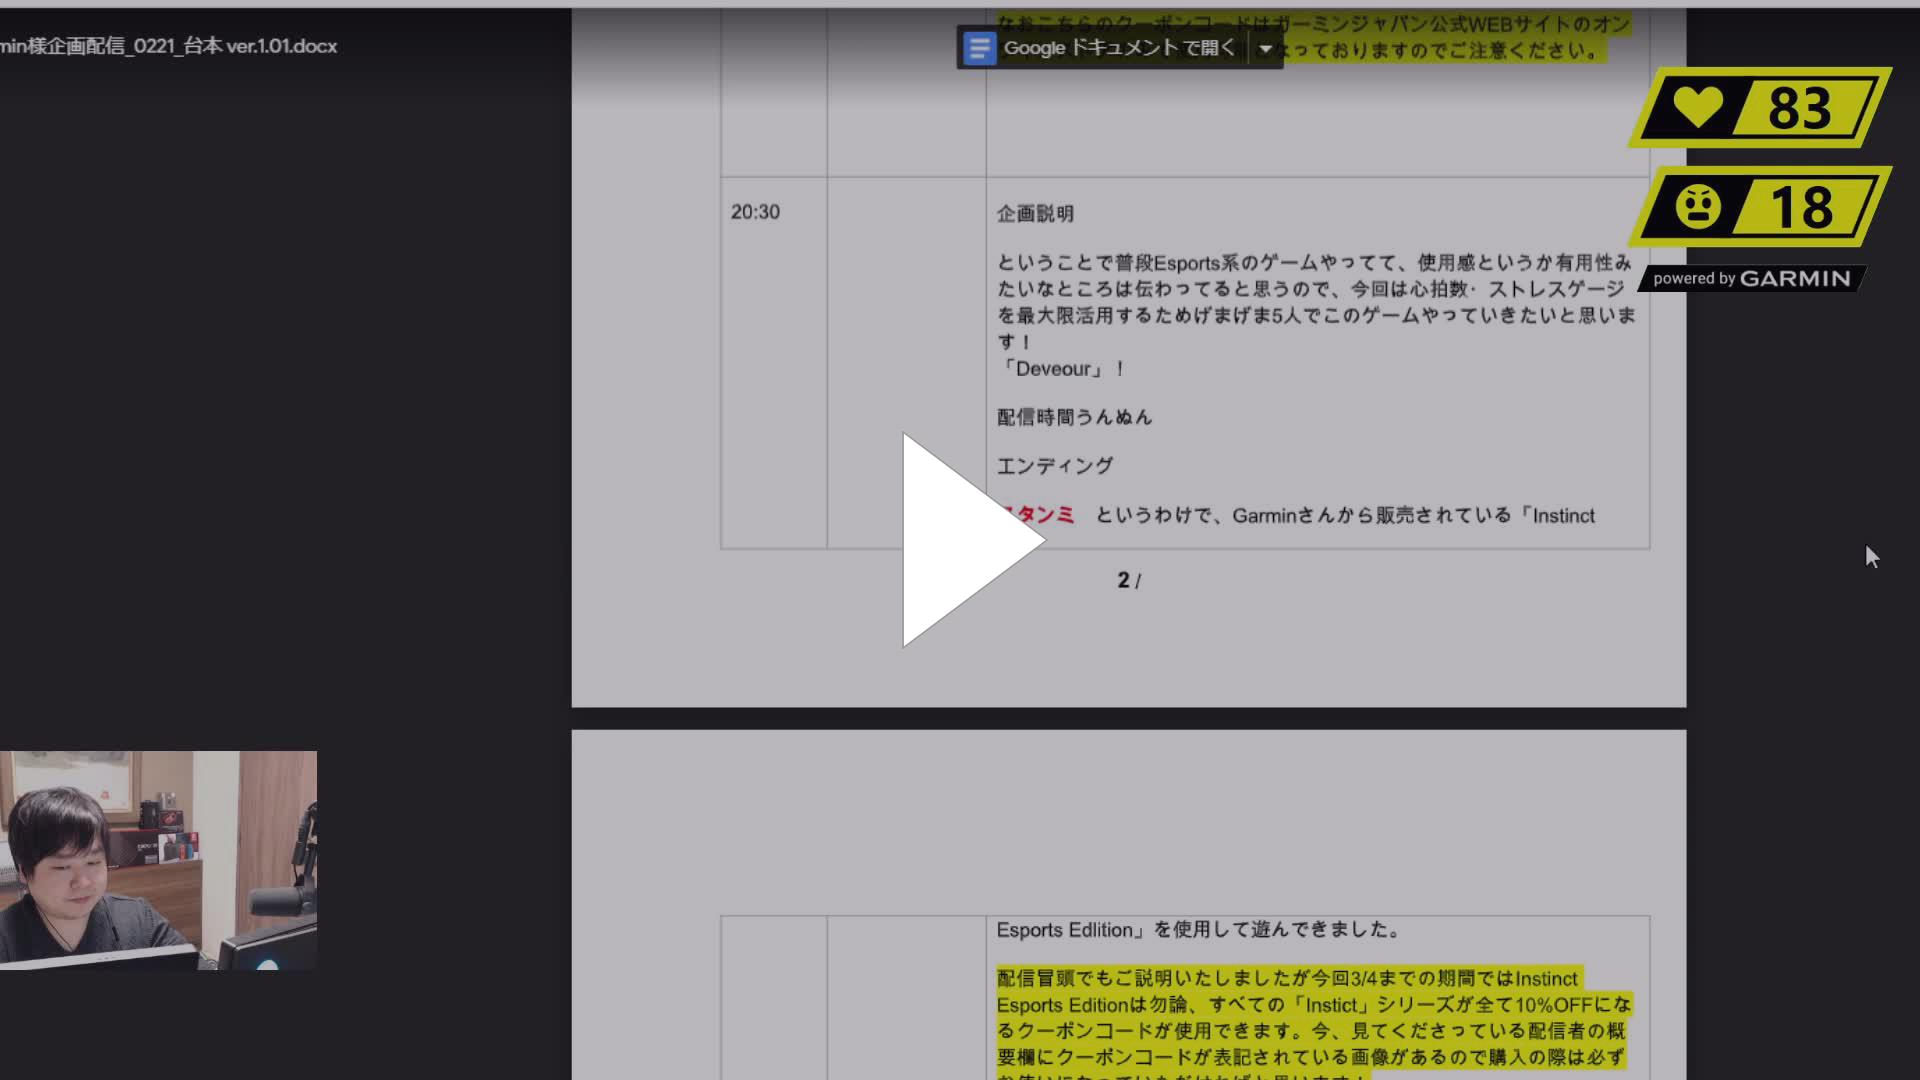
Task: Select the エンディング line in the script
Action: (1053, 464)
